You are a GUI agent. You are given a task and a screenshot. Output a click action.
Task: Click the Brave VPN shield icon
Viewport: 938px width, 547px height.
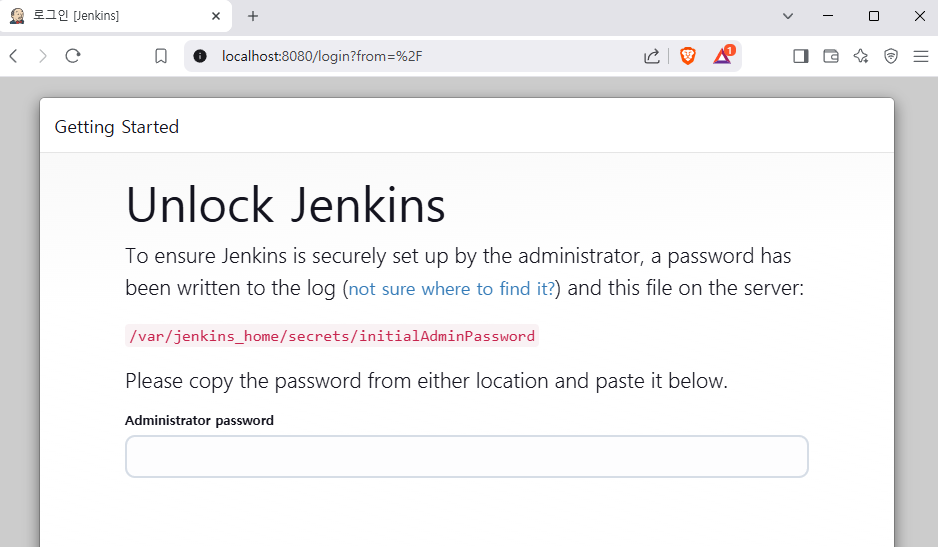click(x=891, y=56)
